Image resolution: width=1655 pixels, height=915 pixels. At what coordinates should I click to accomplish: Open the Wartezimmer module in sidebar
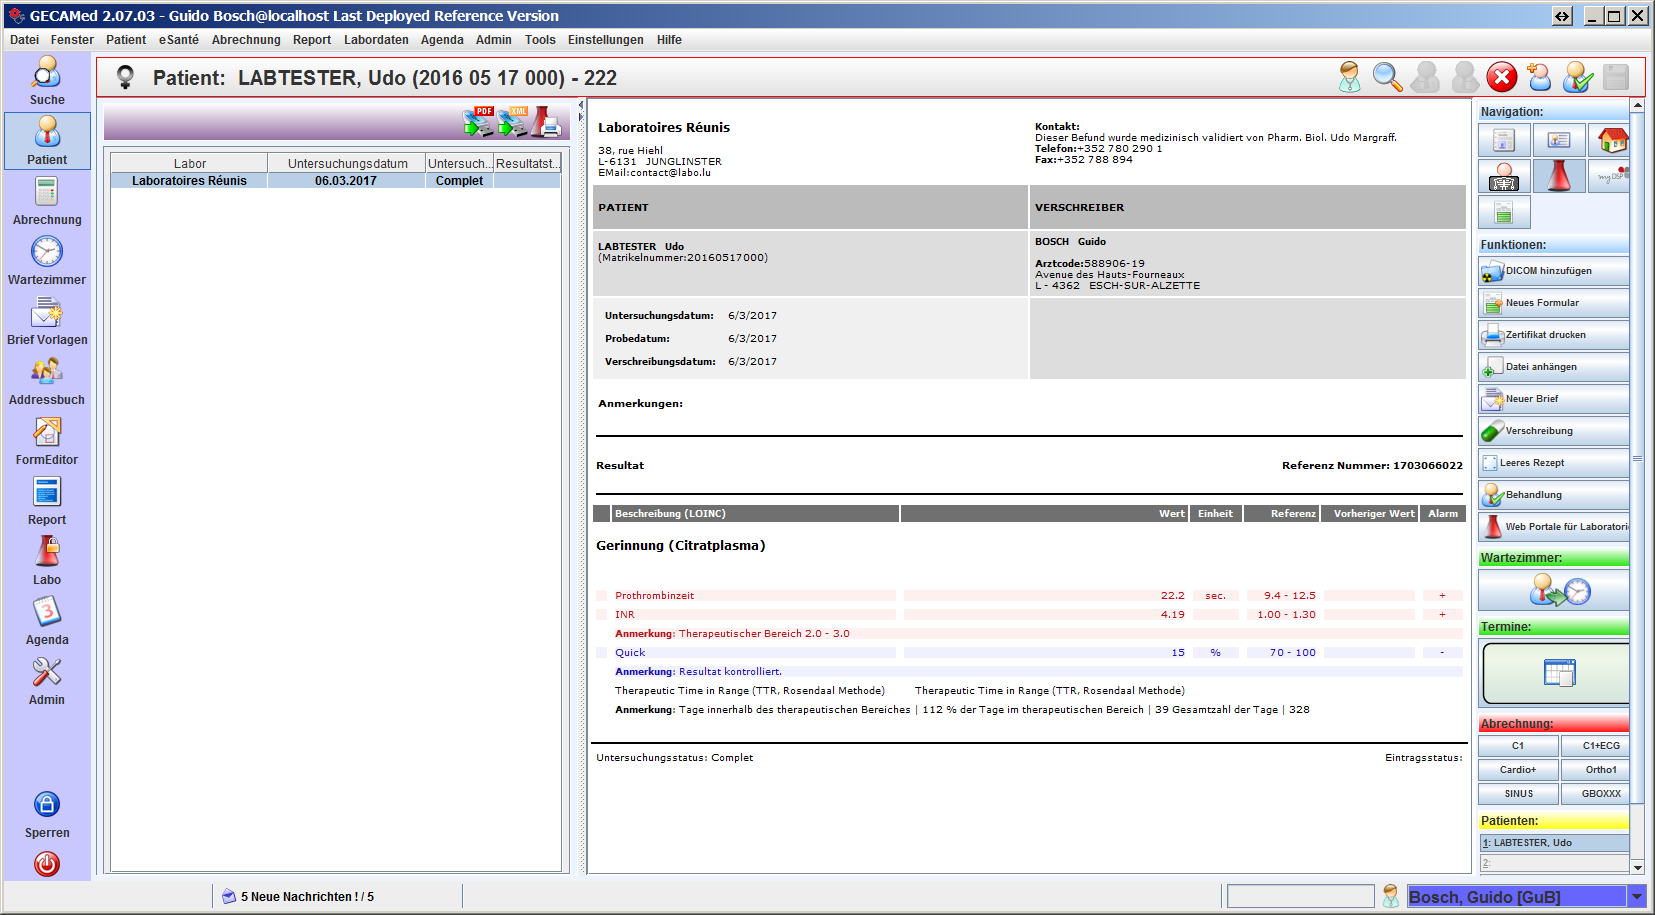tap(47, 261)
